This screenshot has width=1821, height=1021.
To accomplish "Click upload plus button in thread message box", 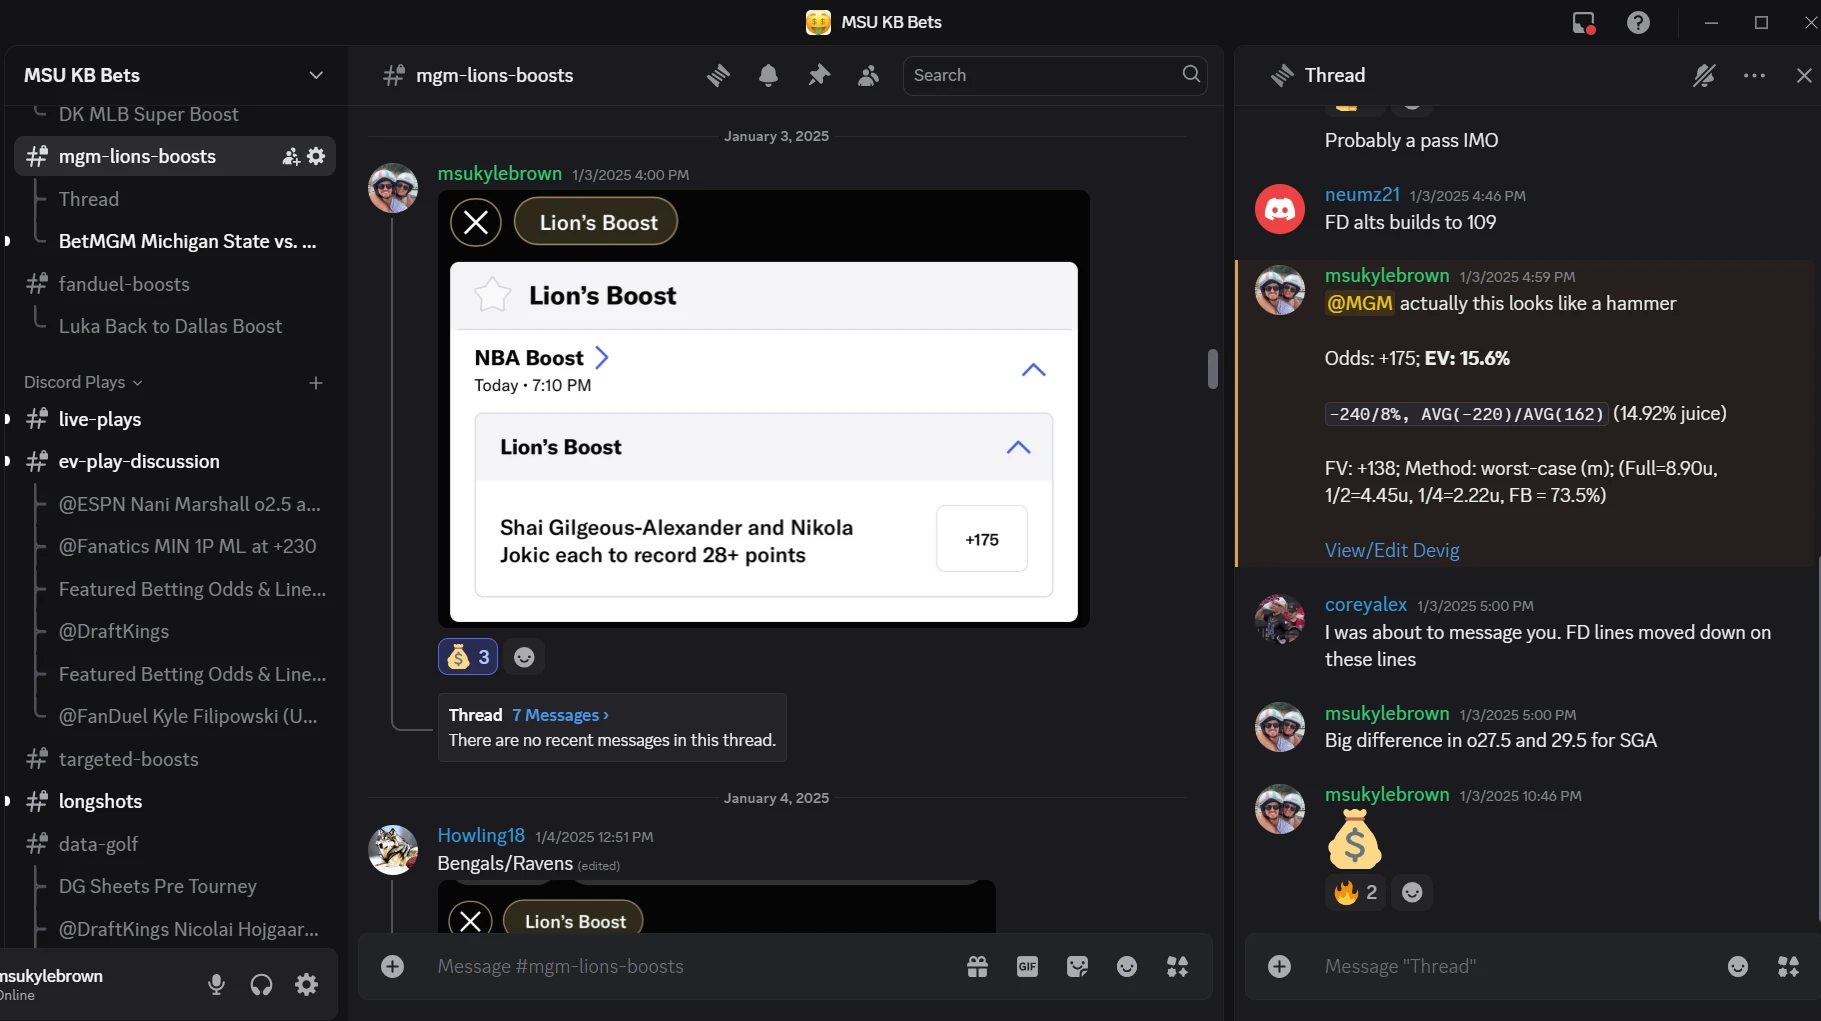I will pos(1279,966).
